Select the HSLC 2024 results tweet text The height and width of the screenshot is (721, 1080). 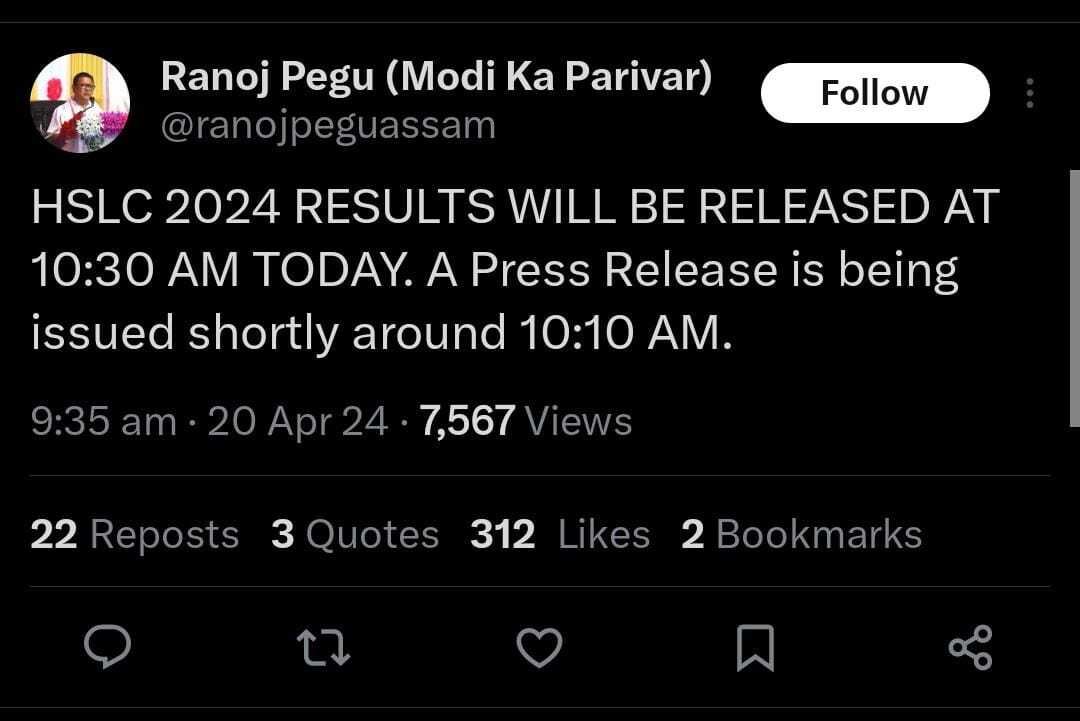click(x=515, y=269)
